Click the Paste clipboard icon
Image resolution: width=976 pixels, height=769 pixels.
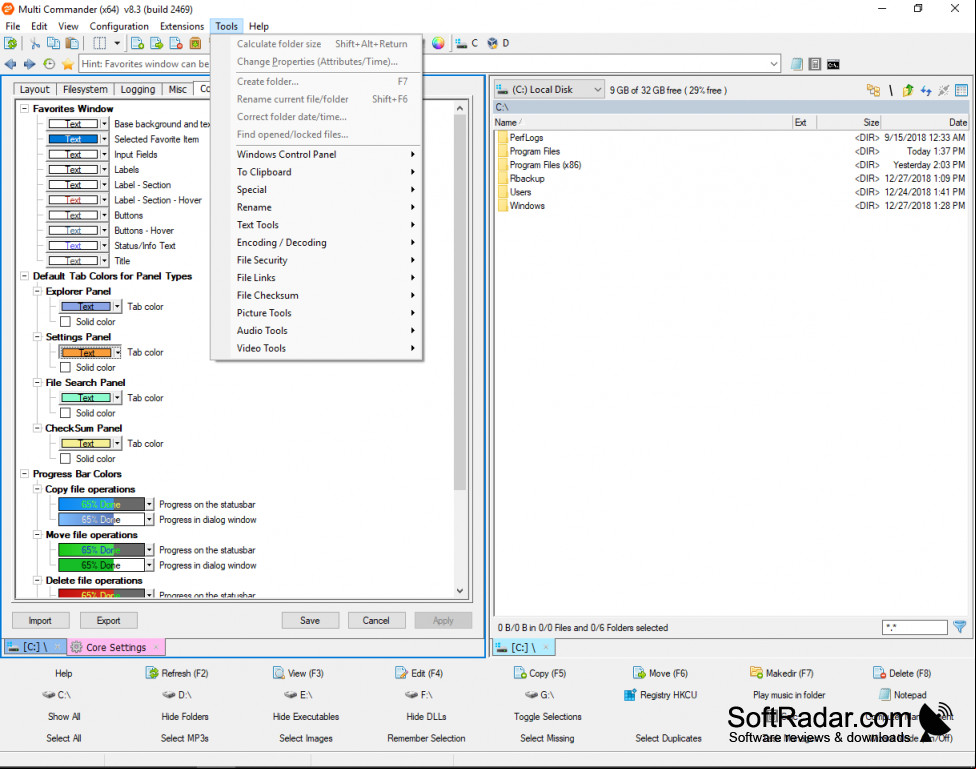click(x=72, y=43)
